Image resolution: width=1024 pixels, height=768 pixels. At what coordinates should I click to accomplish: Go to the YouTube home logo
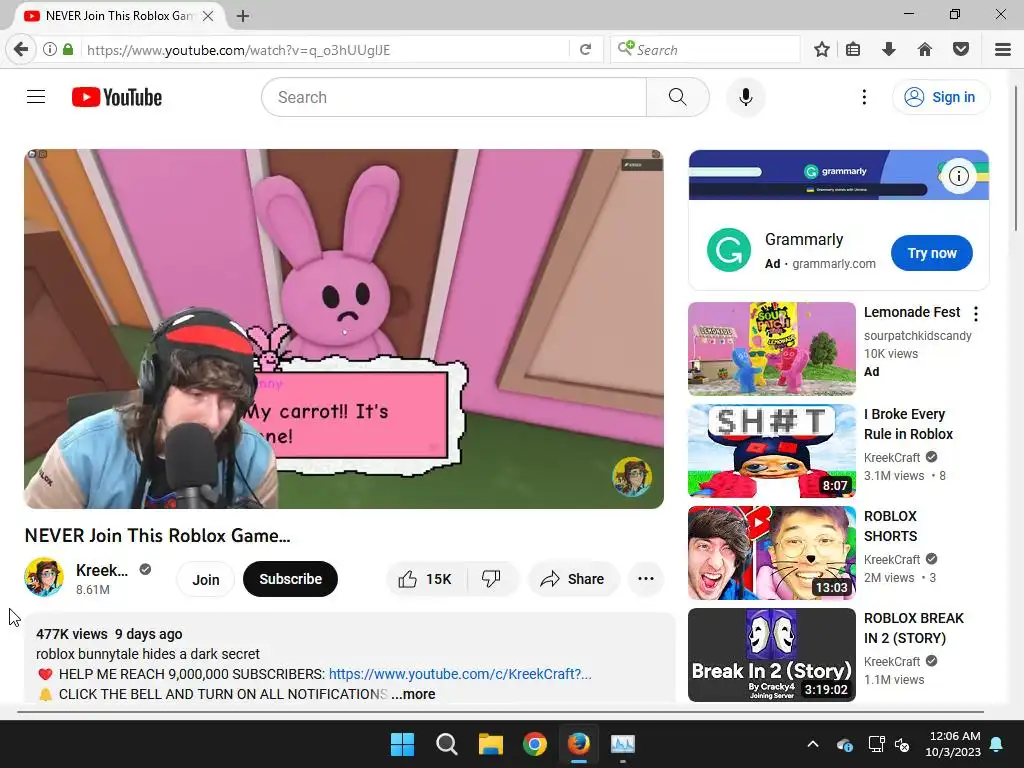click(116, 97)
